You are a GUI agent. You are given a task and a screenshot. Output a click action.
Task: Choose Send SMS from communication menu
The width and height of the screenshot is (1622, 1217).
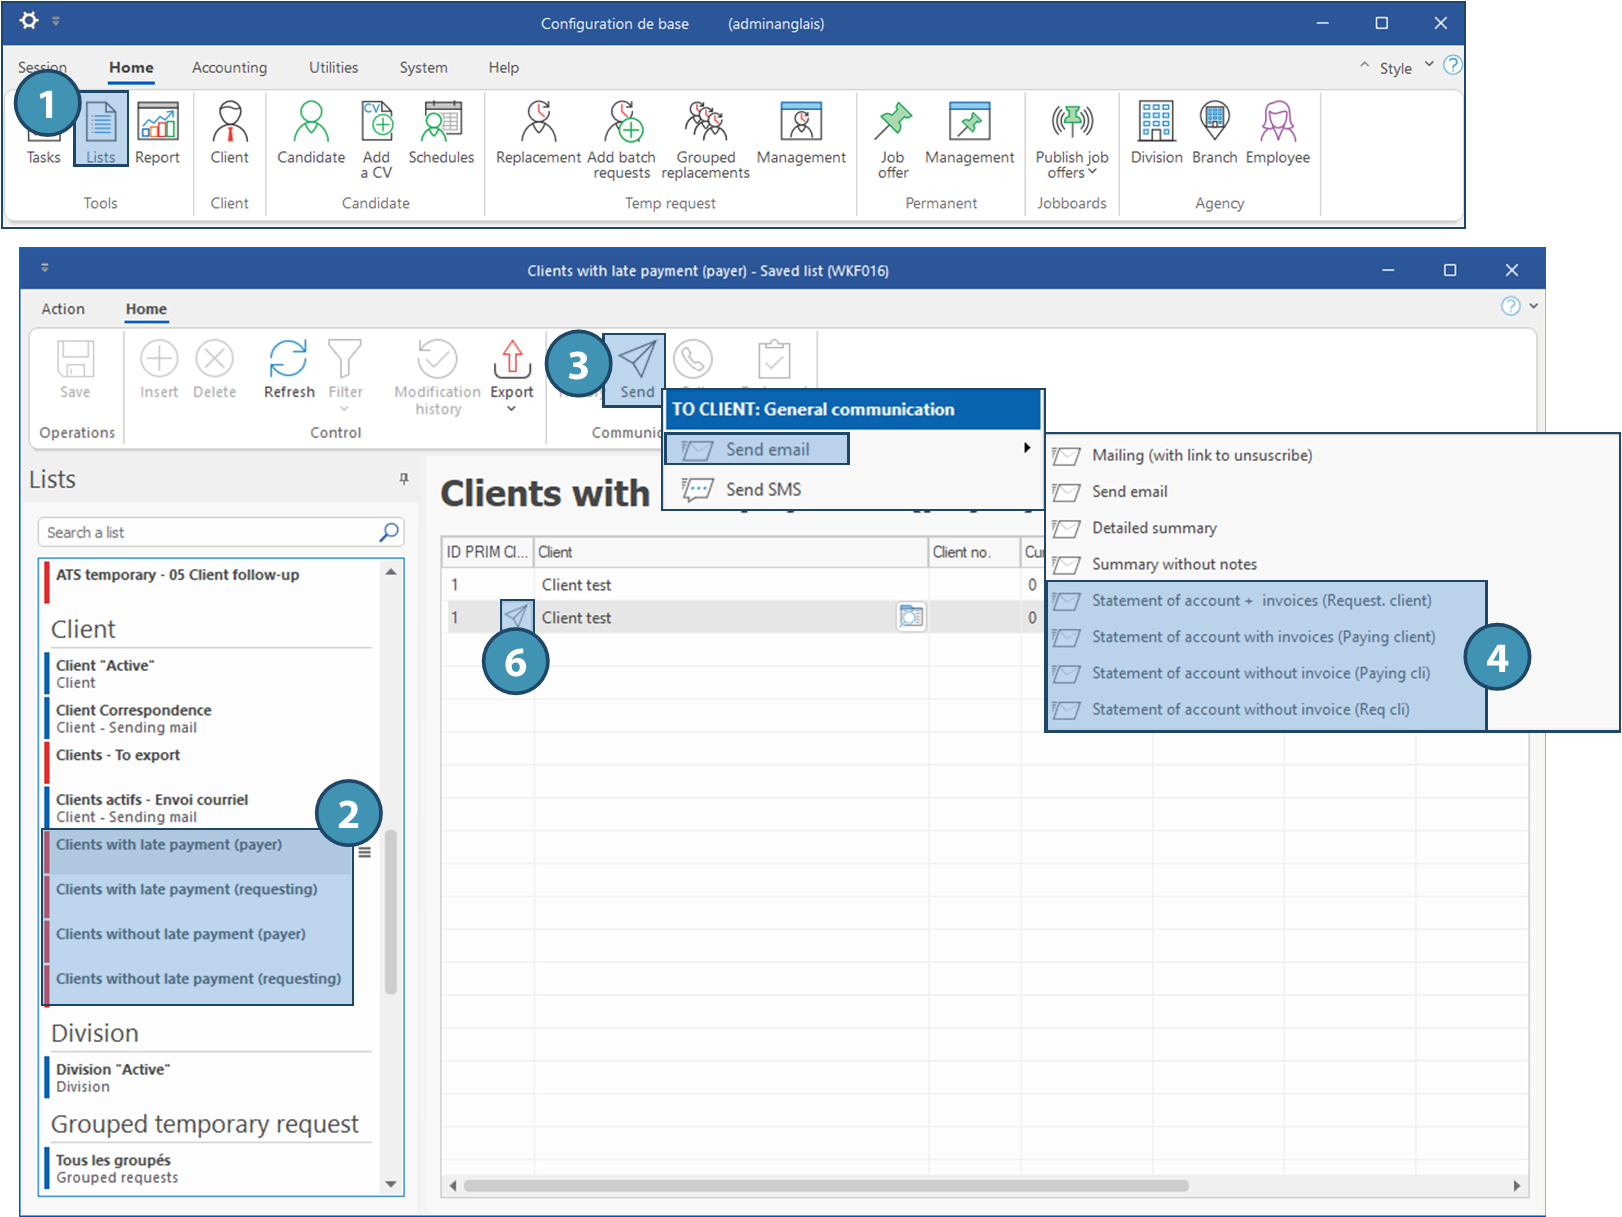coord(763,489)
